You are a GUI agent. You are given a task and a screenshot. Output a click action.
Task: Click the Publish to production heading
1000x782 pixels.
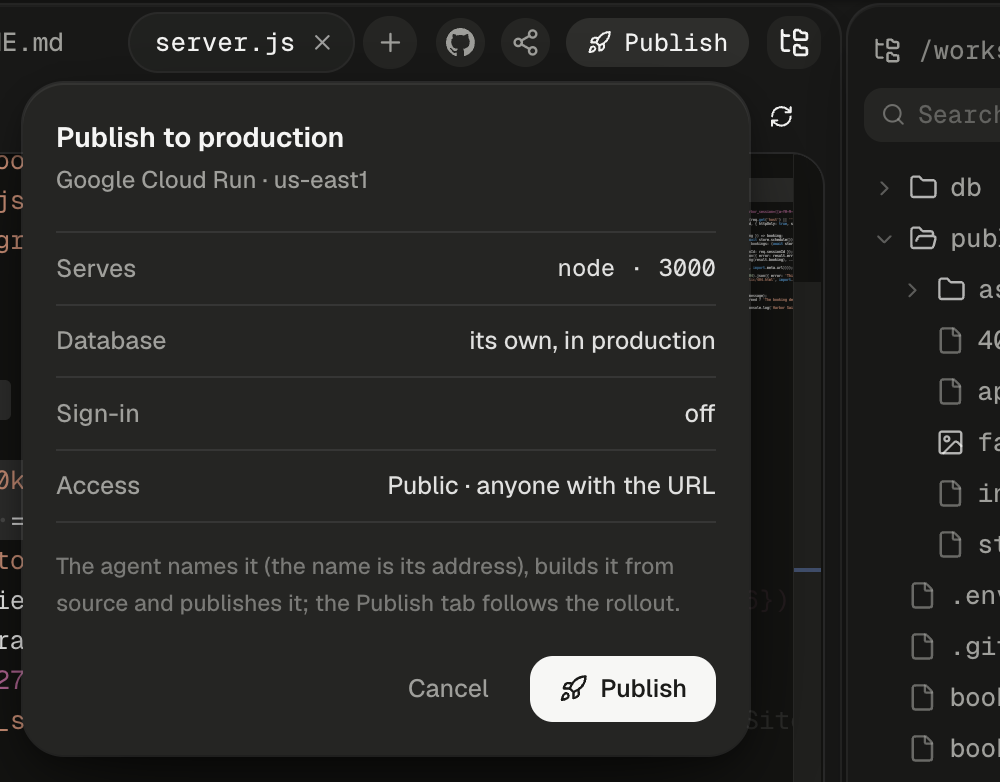point(200,138)
